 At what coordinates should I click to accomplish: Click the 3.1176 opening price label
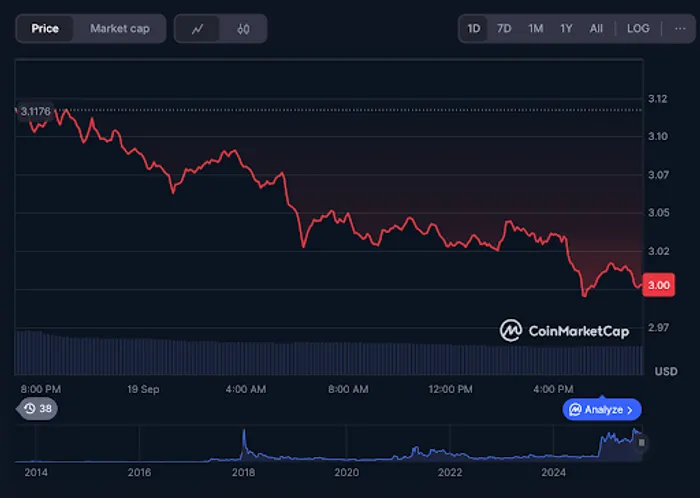point(35,111)
